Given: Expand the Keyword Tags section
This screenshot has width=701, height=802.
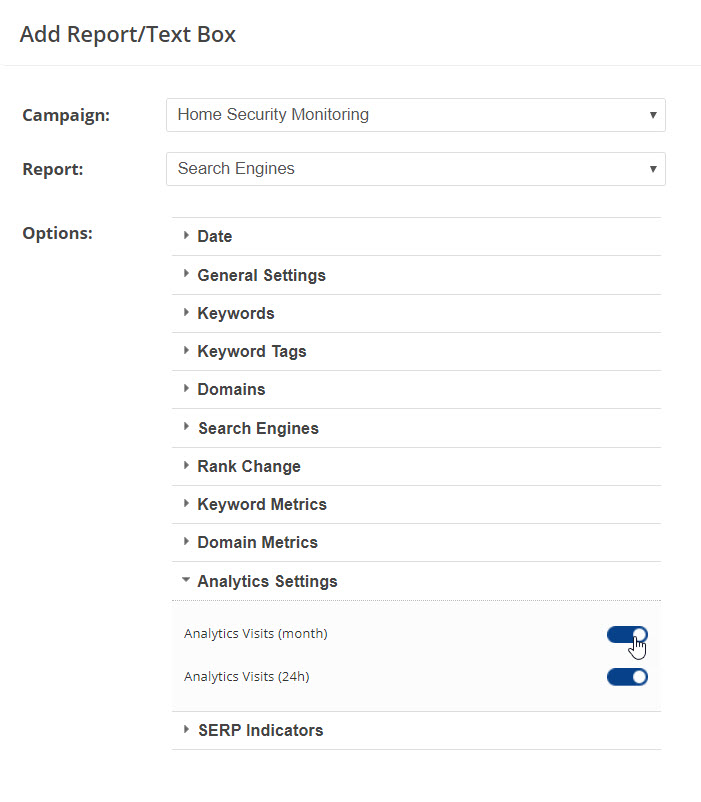Looking at the screenshot, I should tap(252, 351).
